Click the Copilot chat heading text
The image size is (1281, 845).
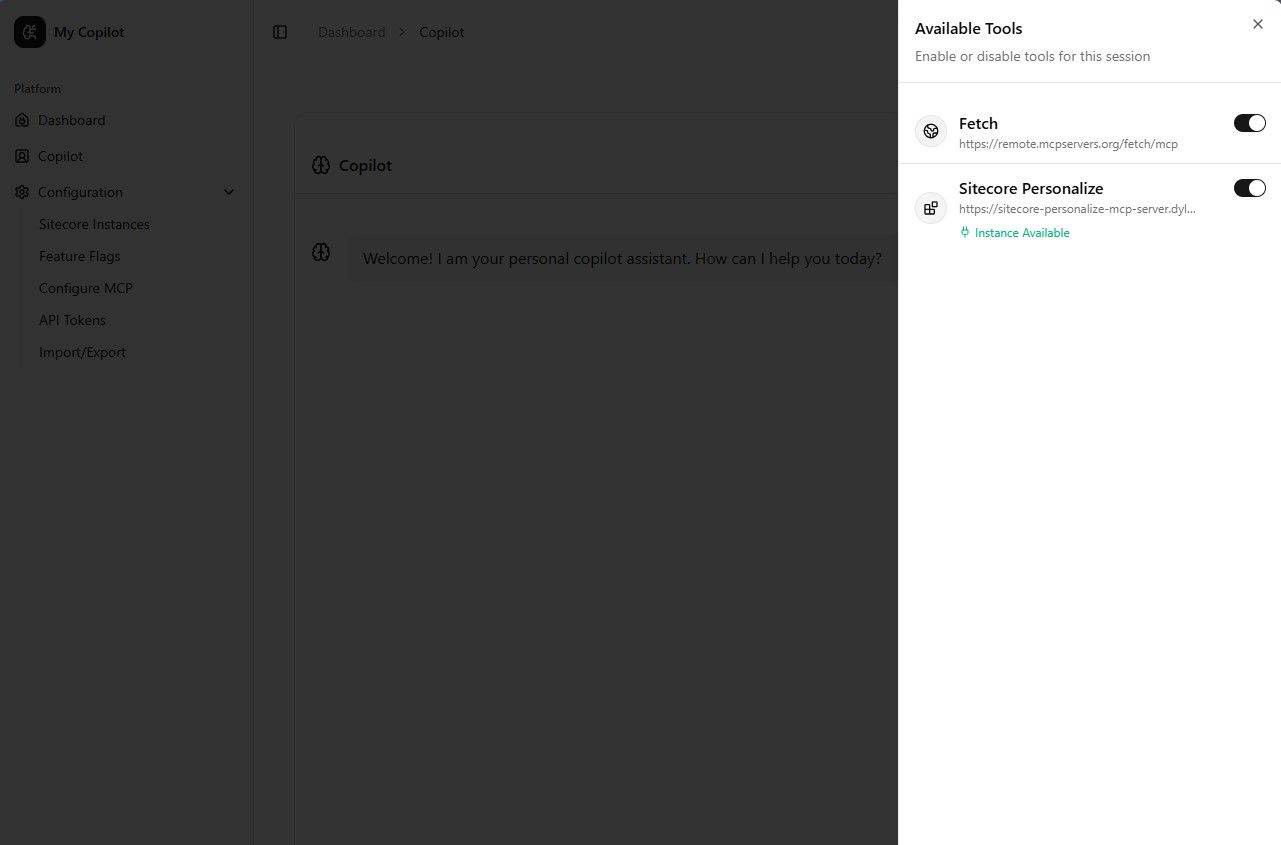tap(365, 165)
